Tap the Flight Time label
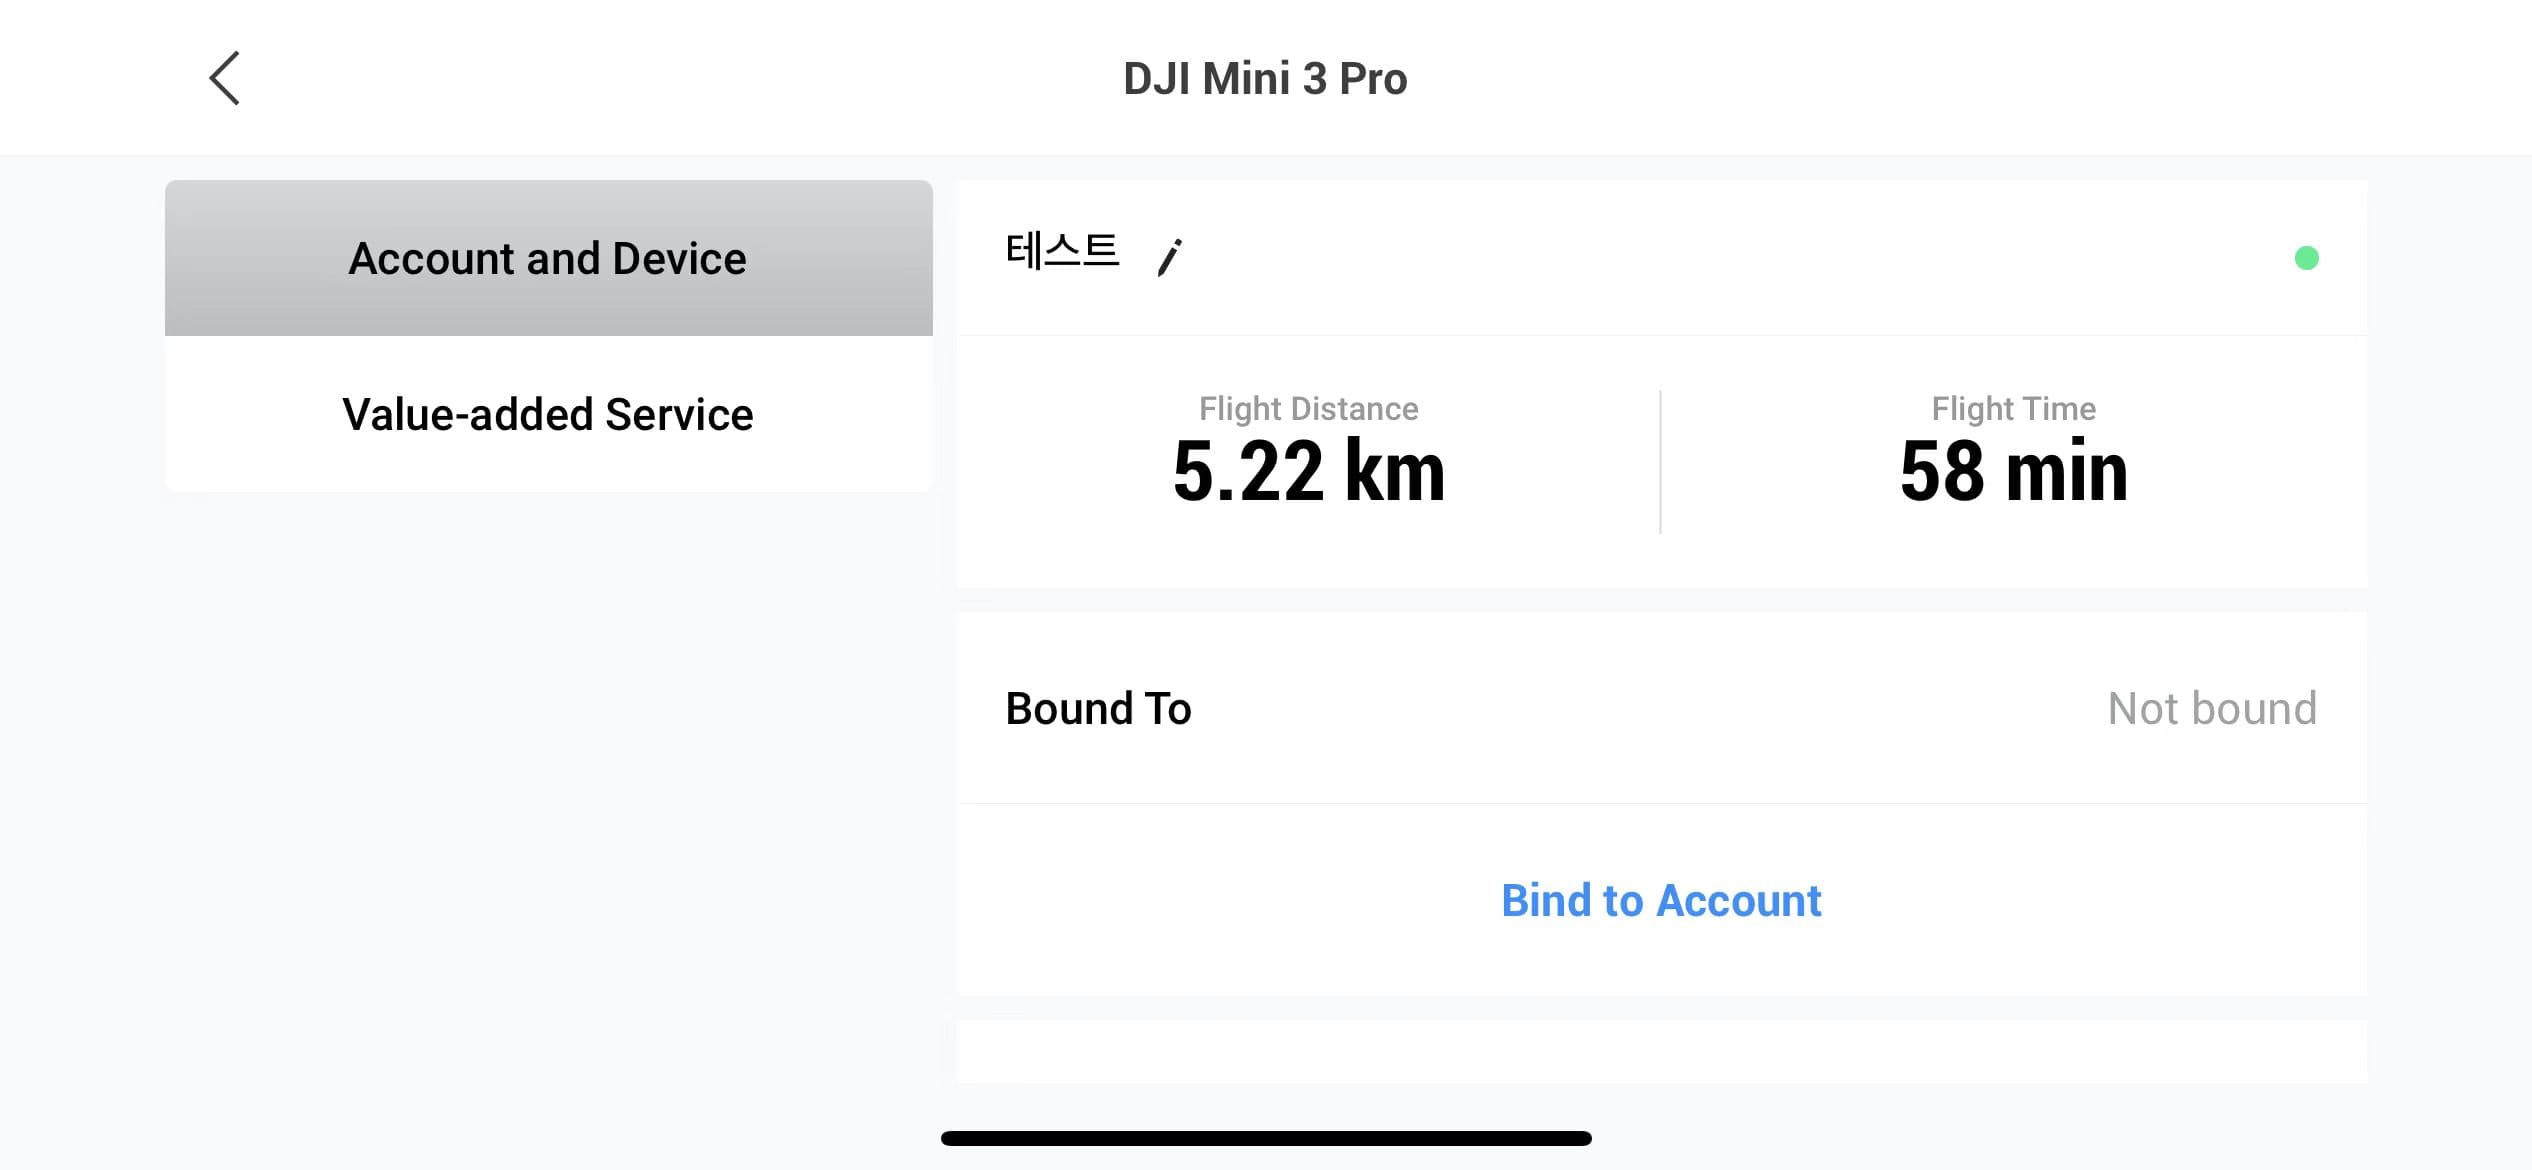This screenshot has width=2532, height=1170. click(2013, 408)
